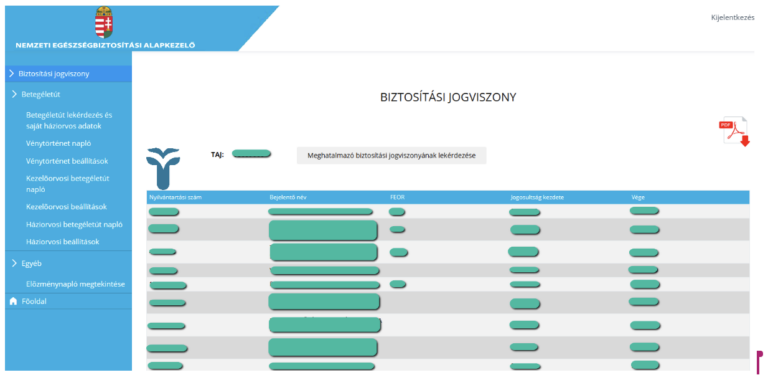Click the Hungarian coat of arms logo
The width and height of the screenshot is (768, 385).
pyautogui.click(x=103, y=22)
